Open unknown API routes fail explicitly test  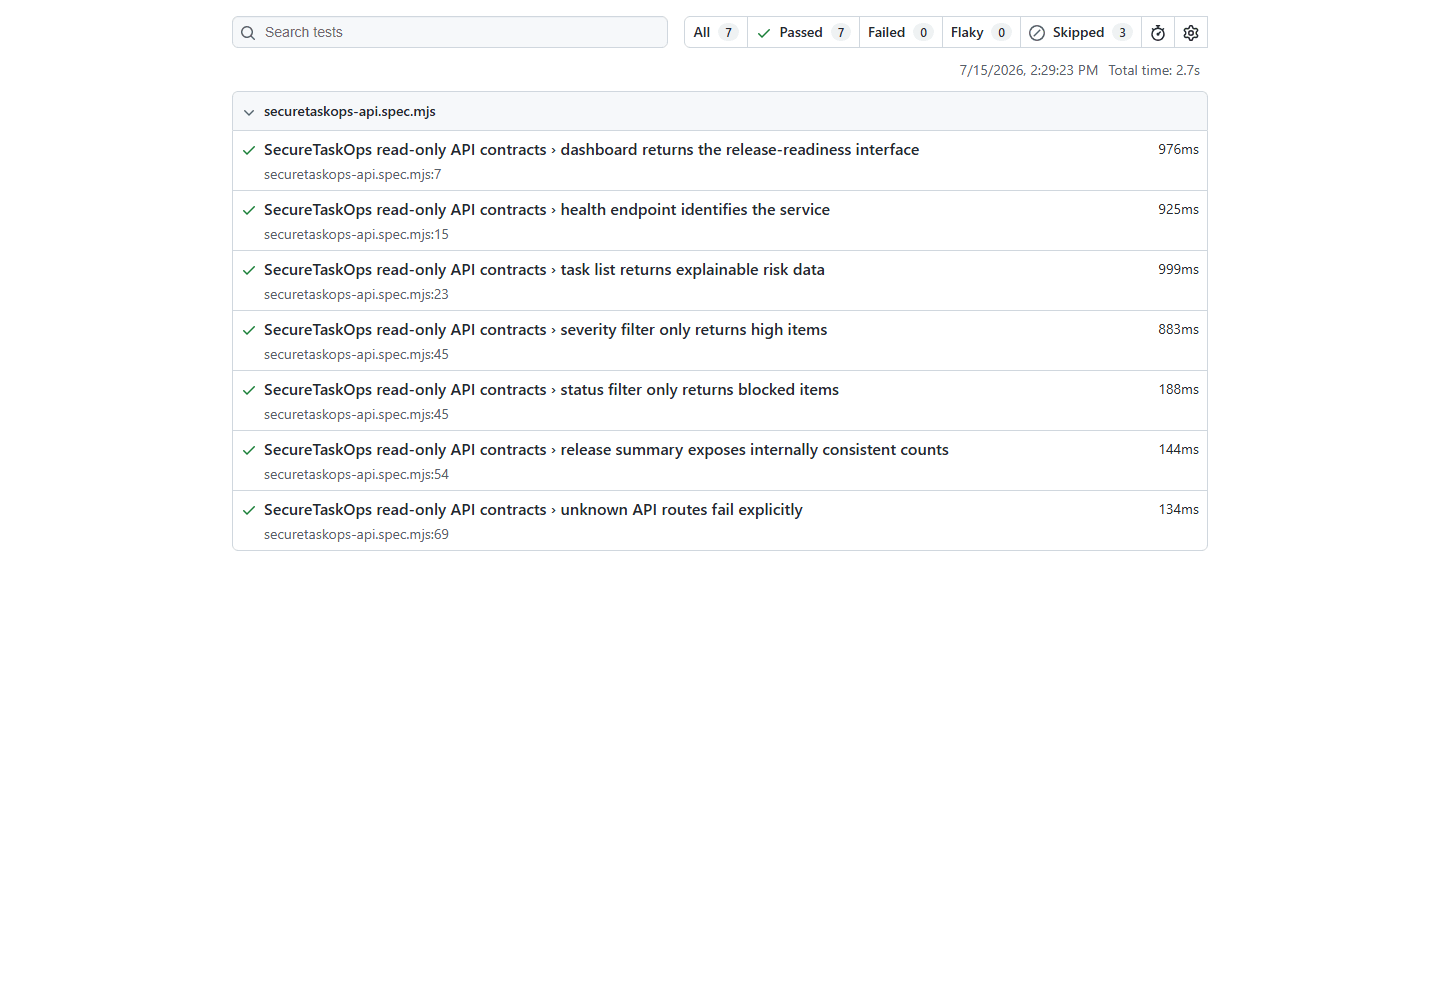[533, 510]
